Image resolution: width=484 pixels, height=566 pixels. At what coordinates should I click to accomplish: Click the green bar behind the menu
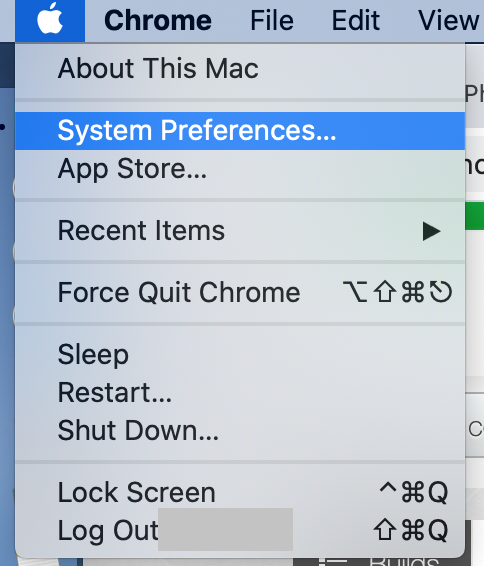pos(475,216)
